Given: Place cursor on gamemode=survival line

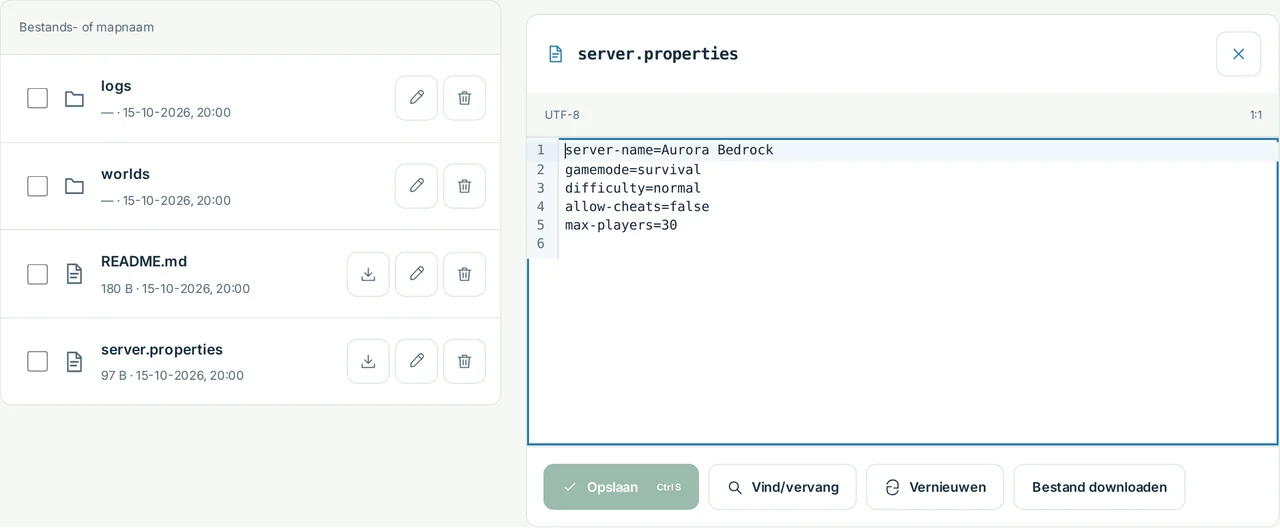Looking at the screenshot, I should tap(633, 169).
